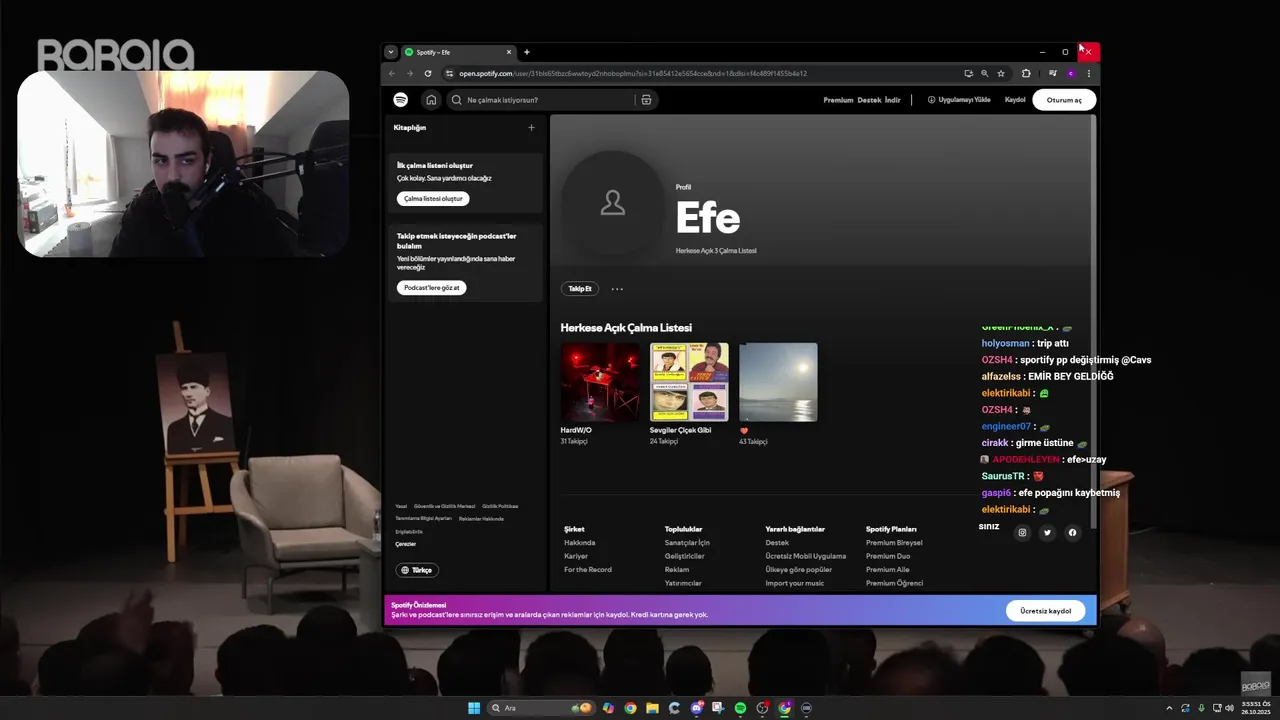
Task: Open media control icon in Chrome toolbar
Action: [1052, 73]
